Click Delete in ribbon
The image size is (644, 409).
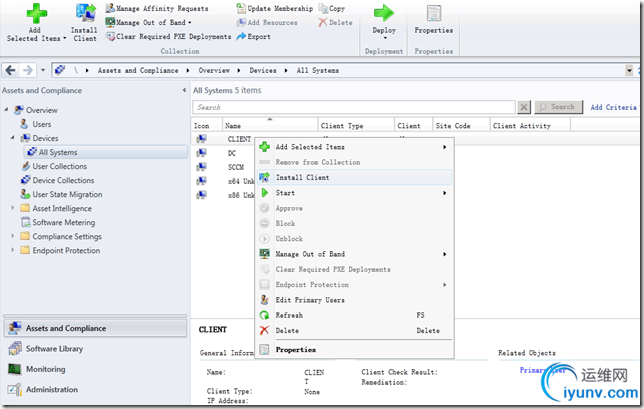click(x=336, y=22)
